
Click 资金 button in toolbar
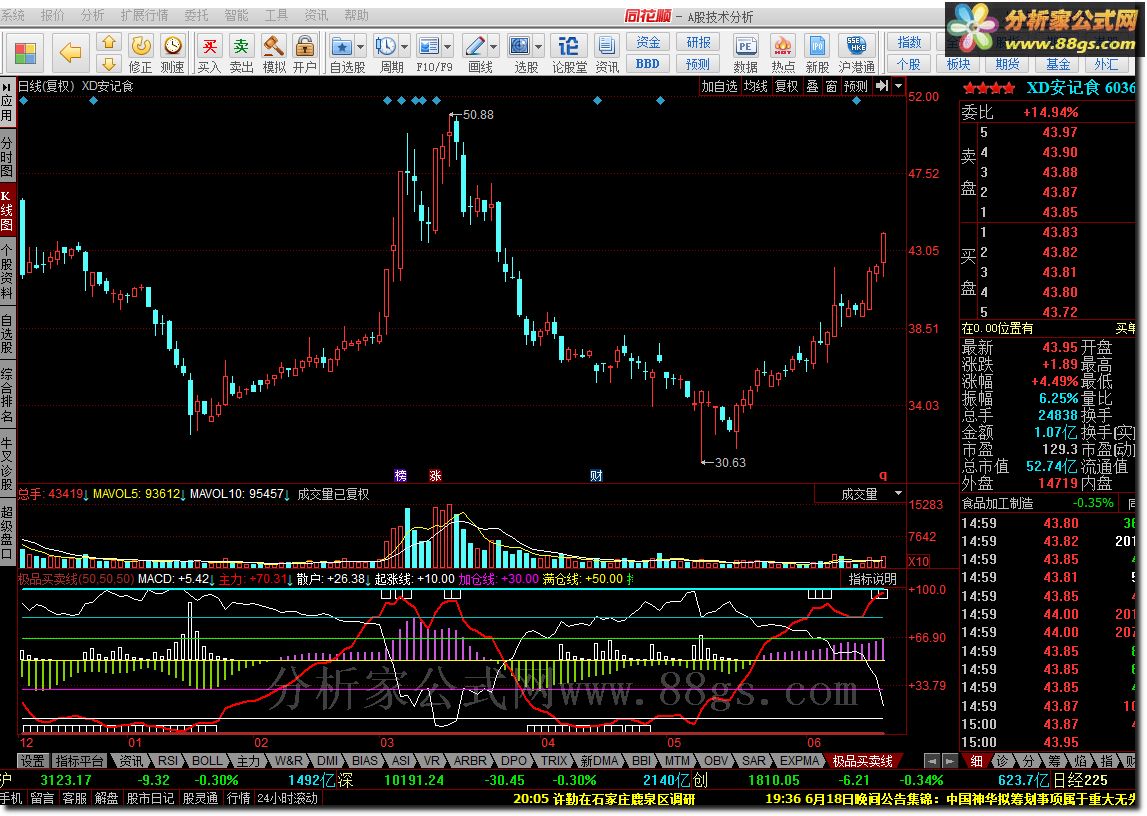pos(647,42)
